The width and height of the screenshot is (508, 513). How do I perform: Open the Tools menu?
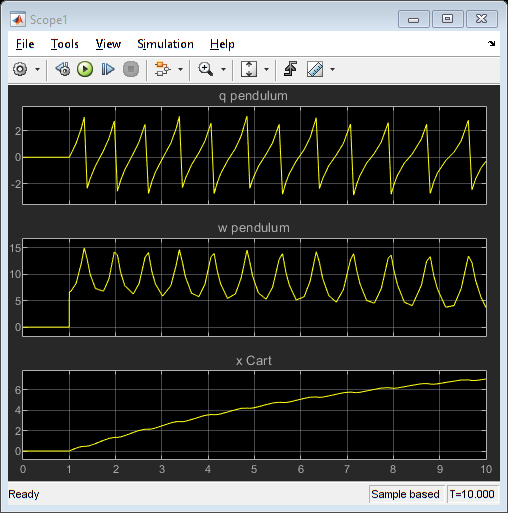65,44
